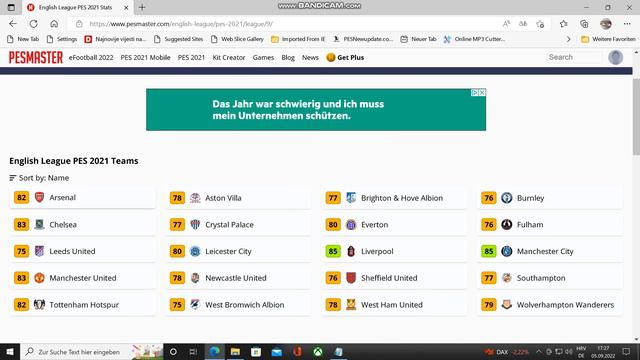This screenshot has width=640, height=360.
Task: Open the Liverpool team crest
Action: (351, 251)
